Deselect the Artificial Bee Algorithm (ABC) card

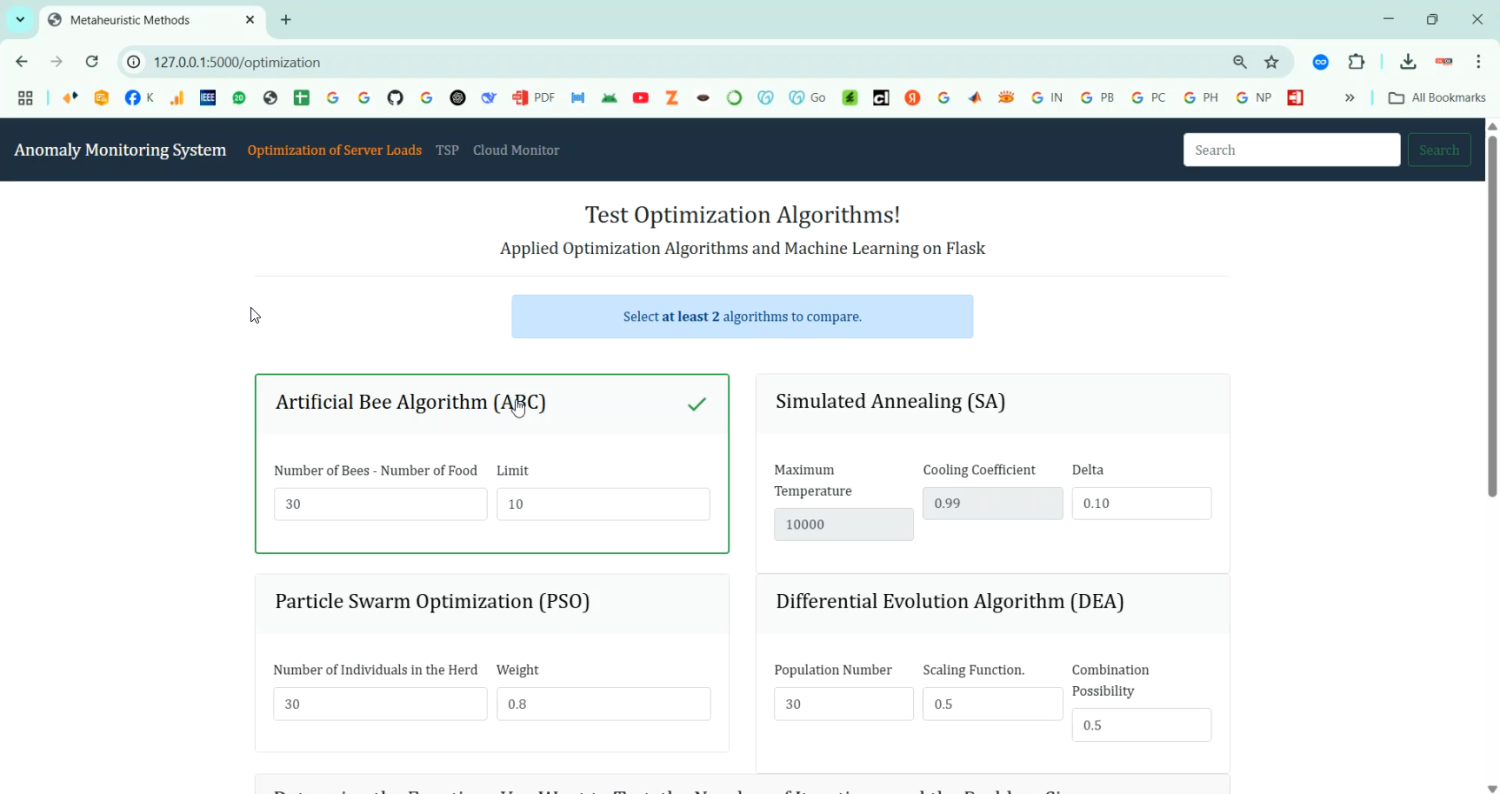491,403
